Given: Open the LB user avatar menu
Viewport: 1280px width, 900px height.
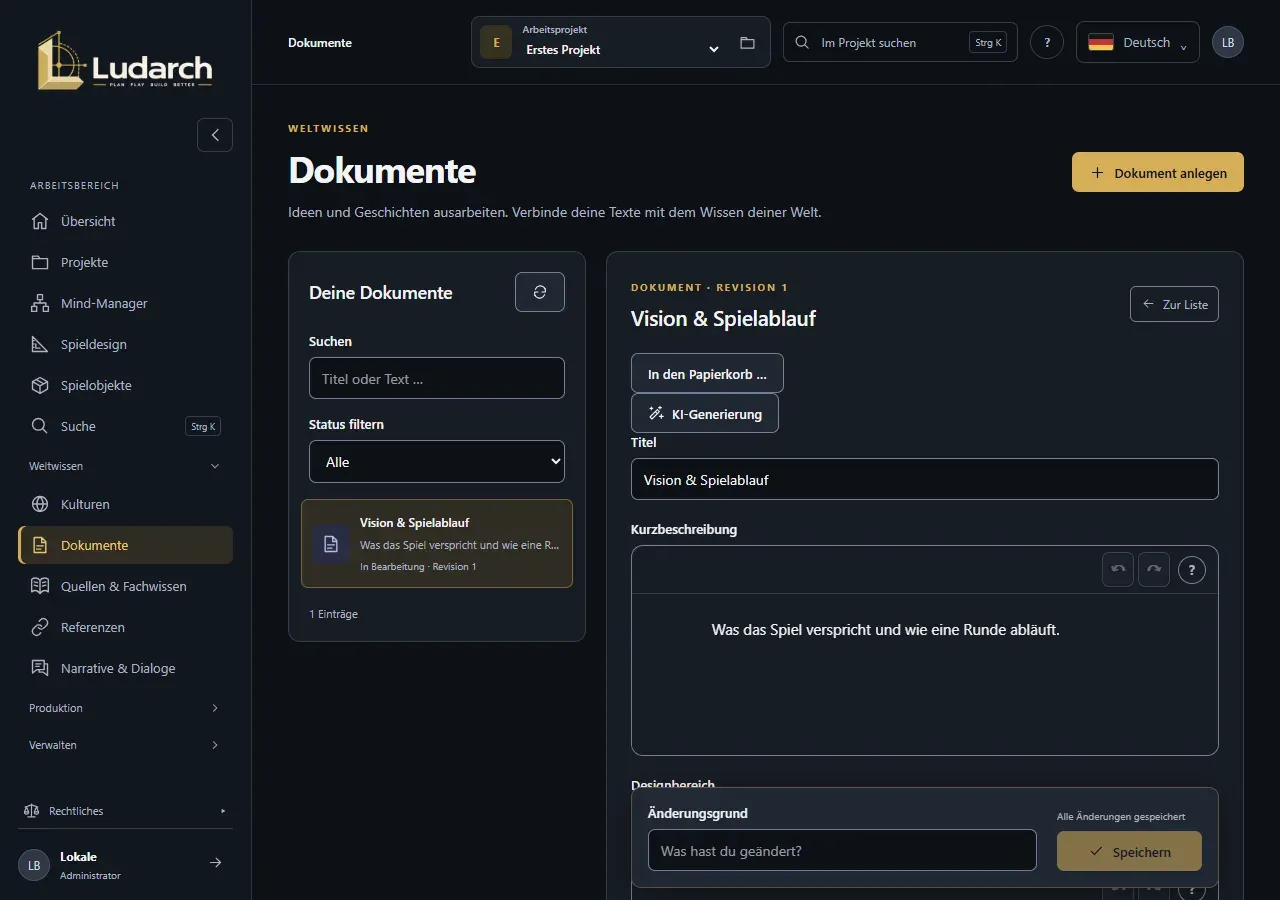Looking at the screenshot, I should pos(1228,42).
